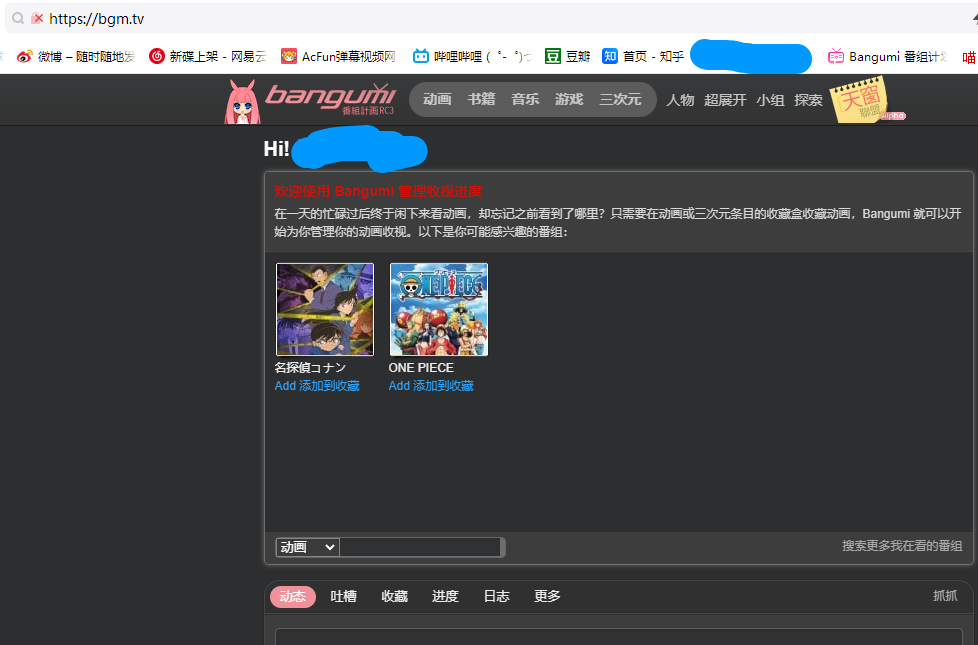Image resolution: width=978 pixels, height=645 pixels.
Task: Go to the 超展开 section
Action: [x=725, y=100]
